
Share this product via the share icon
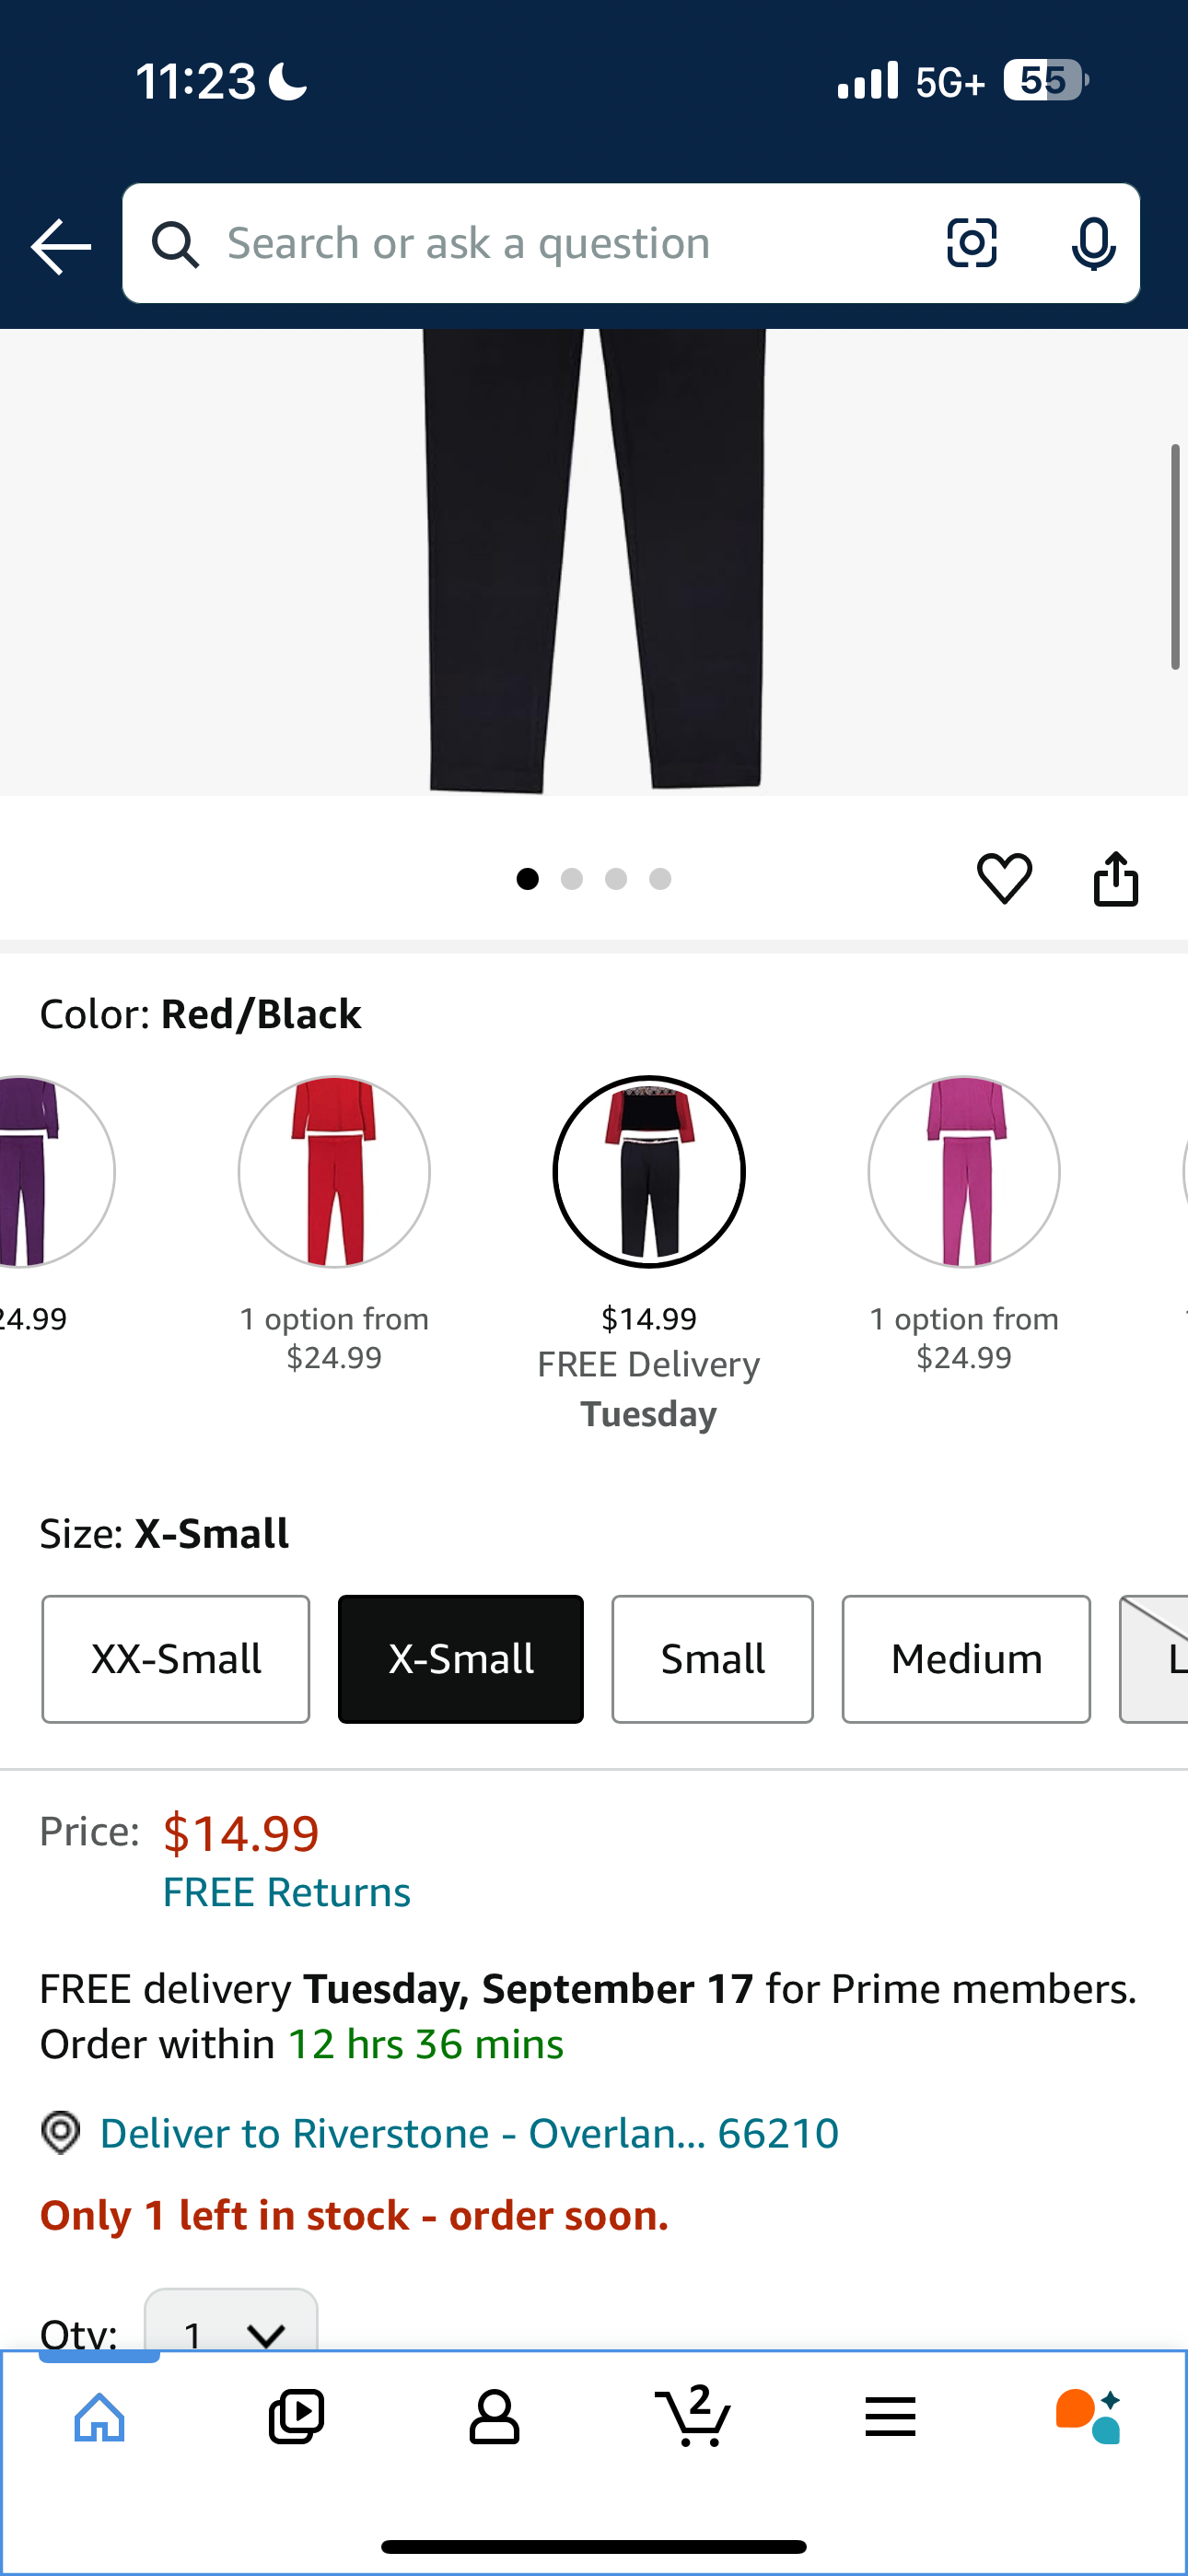(x=1116, y=877)
